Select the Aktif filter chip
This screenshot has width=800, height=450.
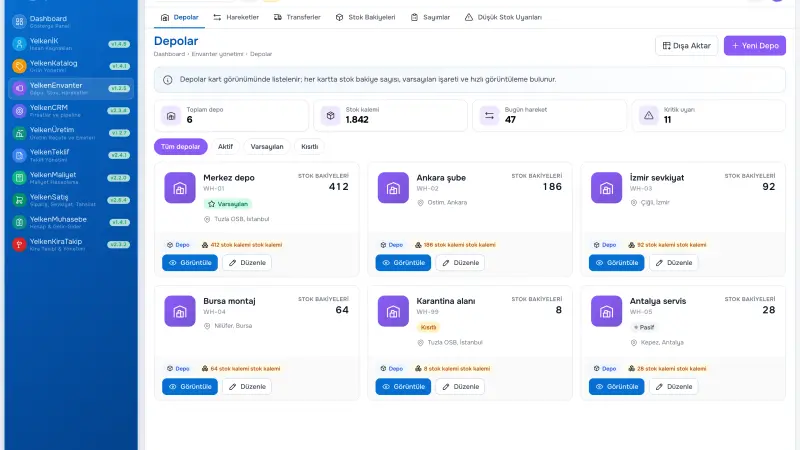tap(225, 146)
